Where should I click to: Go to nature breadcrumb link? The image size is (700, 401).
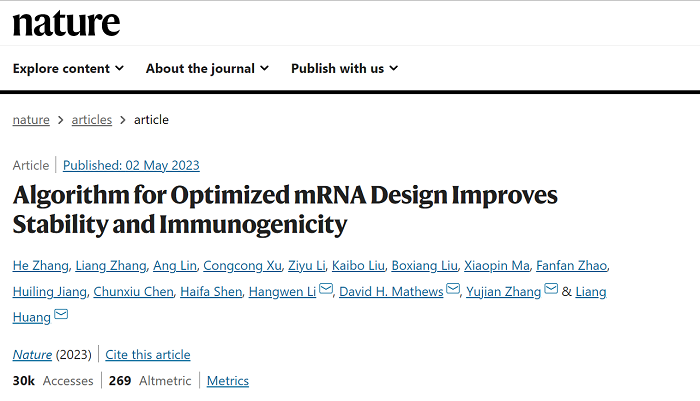31,120
